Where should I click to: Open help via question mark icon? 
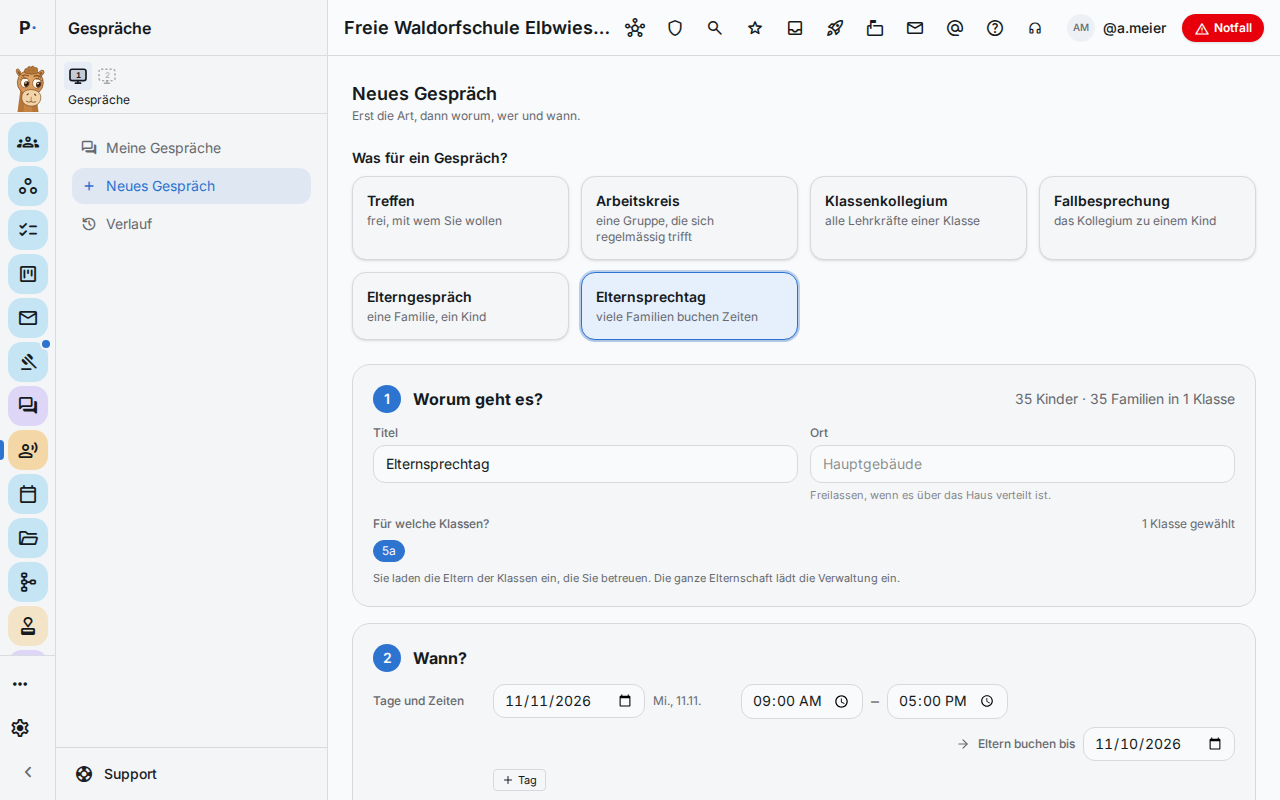click(995, 28)
